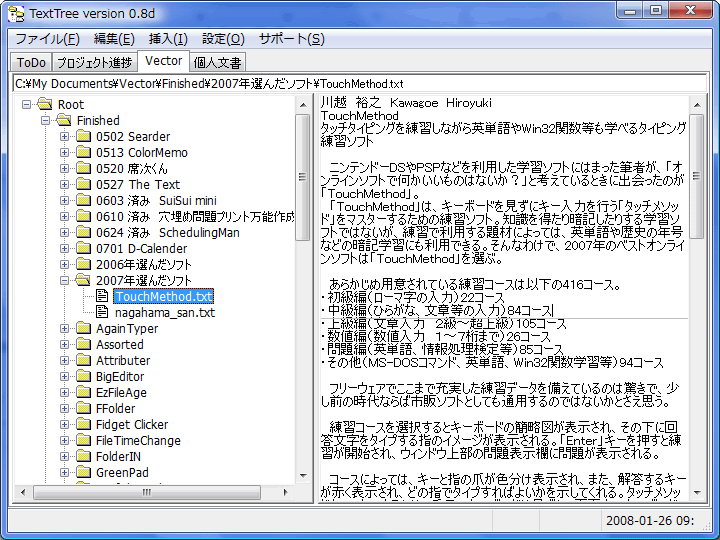
Task: Open the ファイル(F) menu
Action: 47,39
